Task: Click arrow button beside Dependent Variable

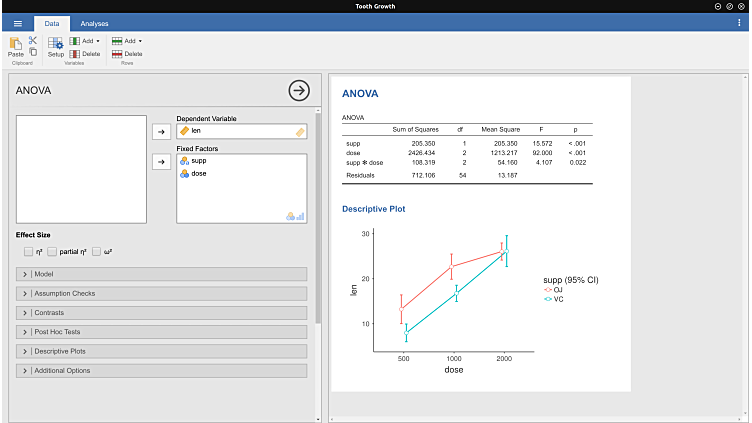Action: [160, 131]
